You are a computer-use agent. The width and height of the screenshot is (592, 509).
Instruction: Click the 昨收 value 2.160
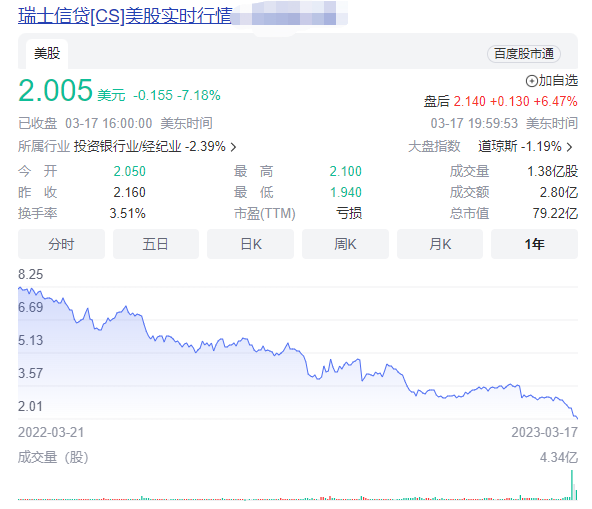(x=130, y=193)
